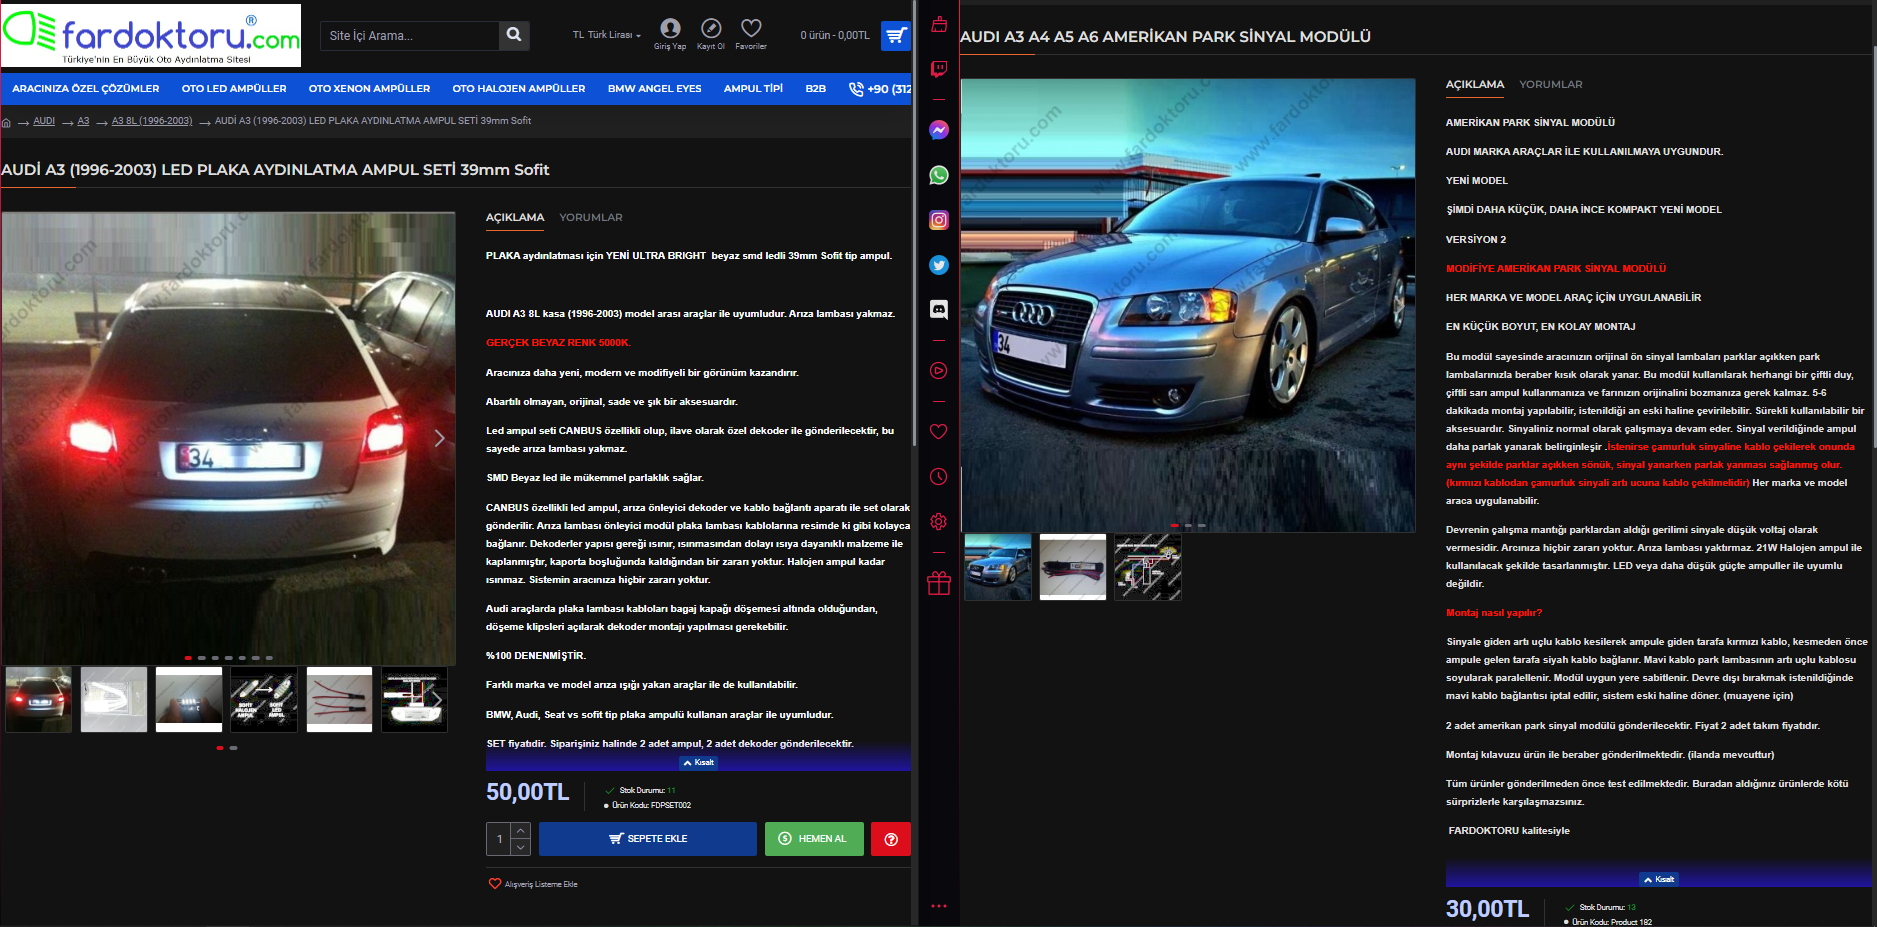Select first thumbnail of red car rear

pyautogui.click(x=38, y=700)
